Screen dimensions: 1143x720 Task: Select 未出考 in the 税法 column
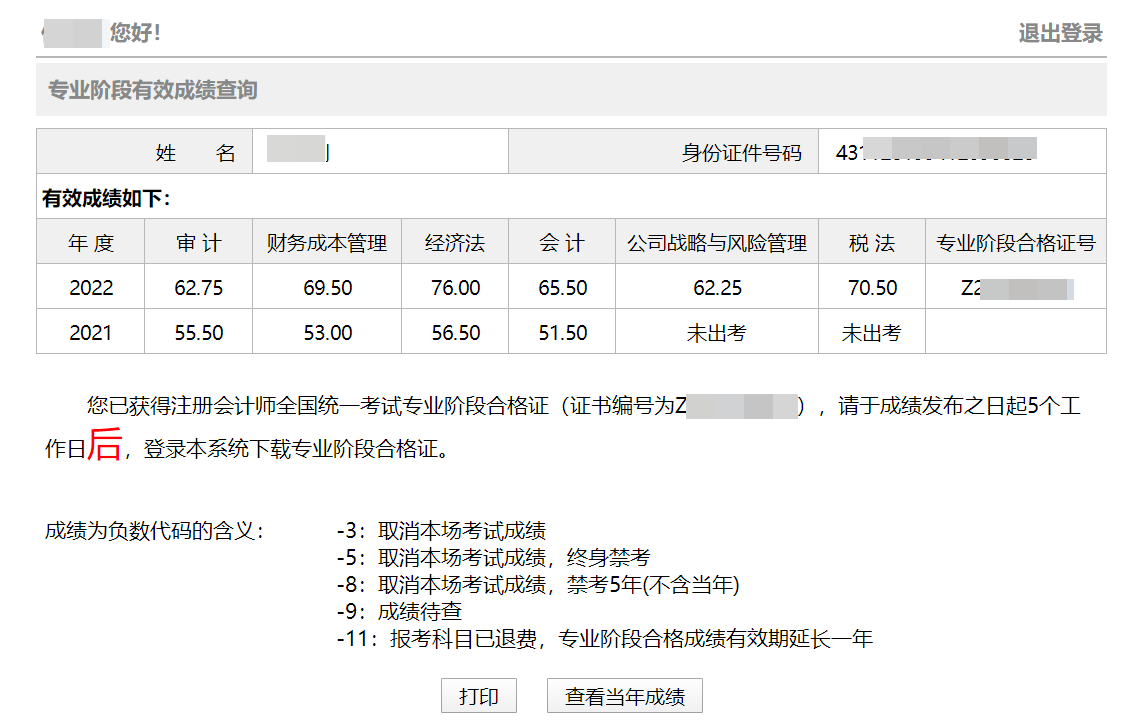(x=871, y=333)
